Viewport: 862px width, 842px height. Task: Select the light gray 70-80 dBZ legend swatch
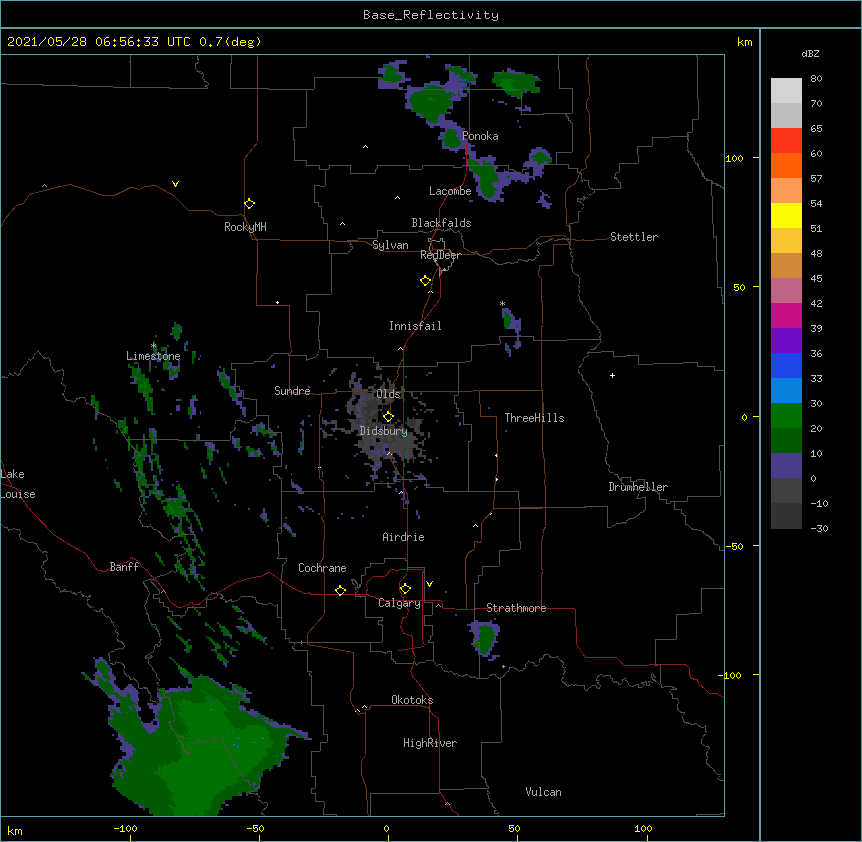coord(786,91)
